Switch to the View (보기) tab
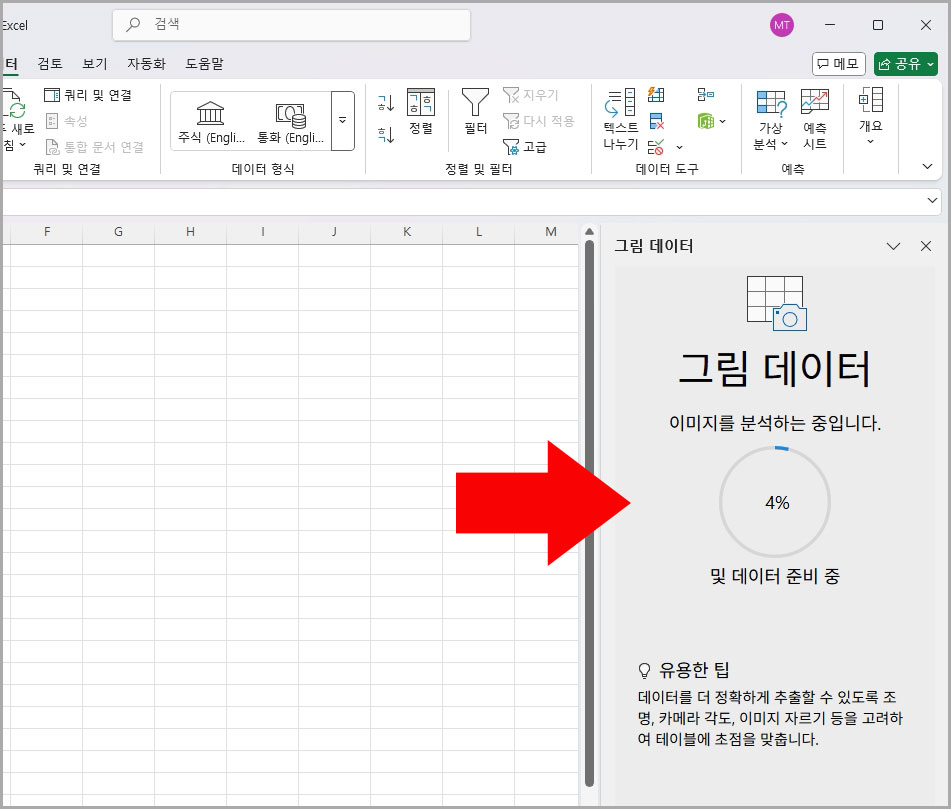951x809 pixels. click(95, 64)
